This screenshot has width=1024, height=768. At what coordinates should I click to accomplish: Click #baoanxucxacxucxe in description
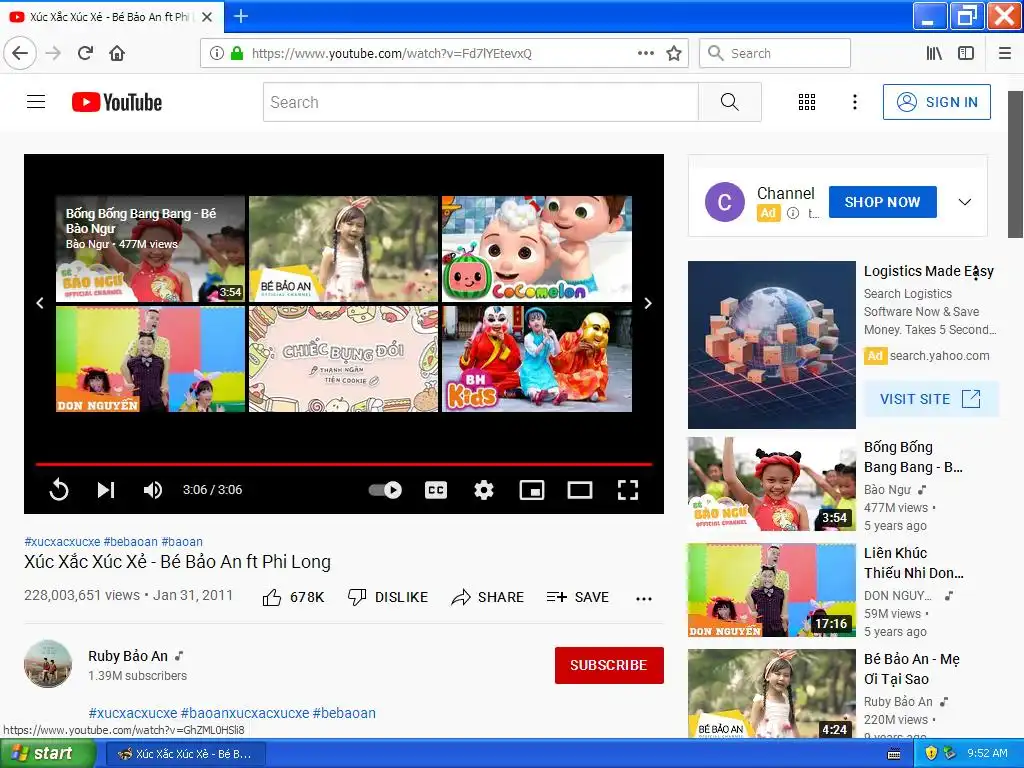[x=245, y=712]
